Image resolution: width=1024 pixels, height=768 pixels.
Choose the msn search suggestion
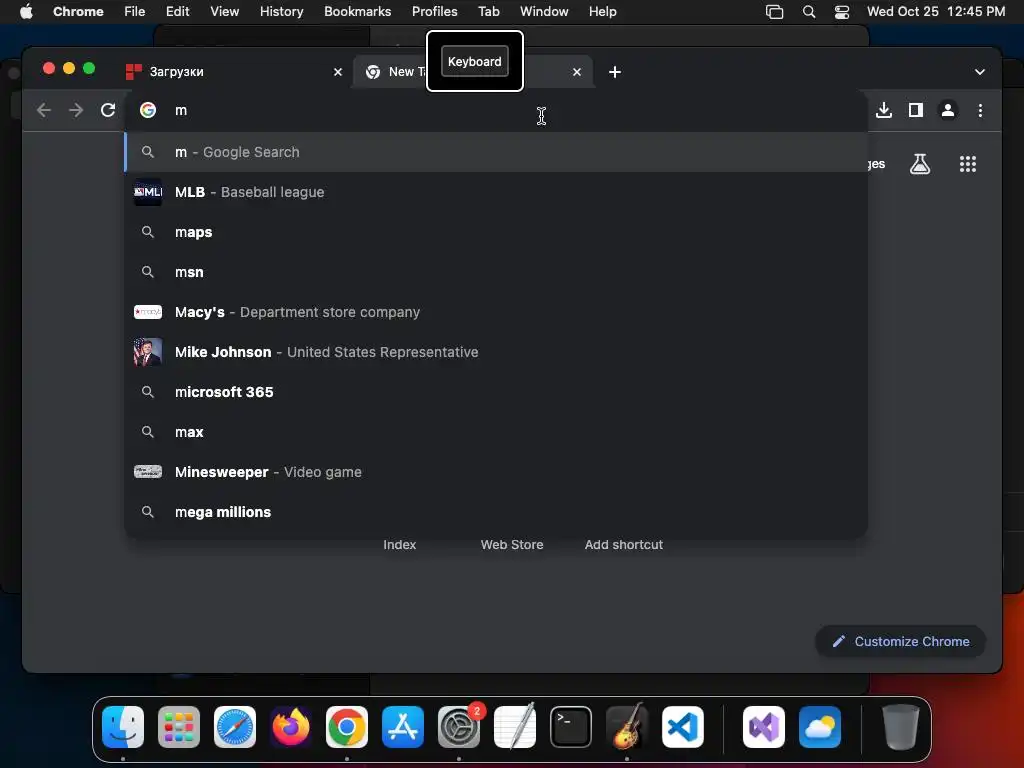496,272
